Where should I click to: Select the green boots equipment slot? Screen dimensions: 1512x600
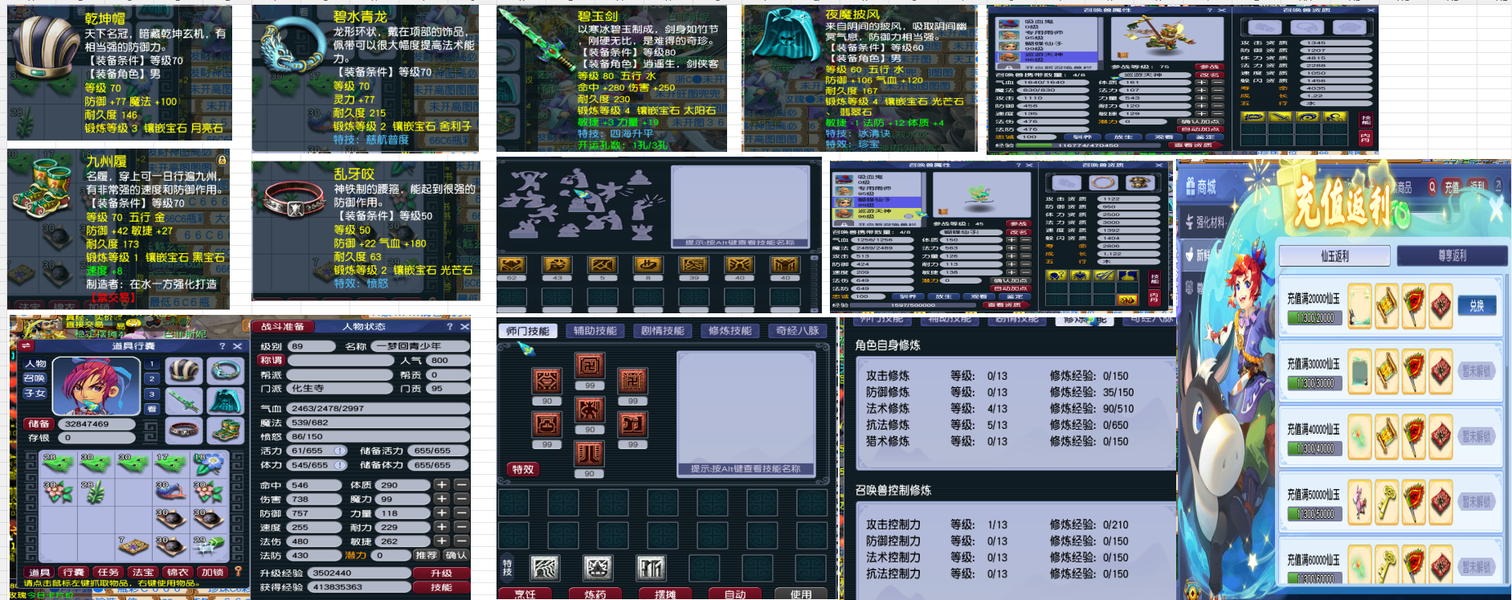[x=225, y=431]
